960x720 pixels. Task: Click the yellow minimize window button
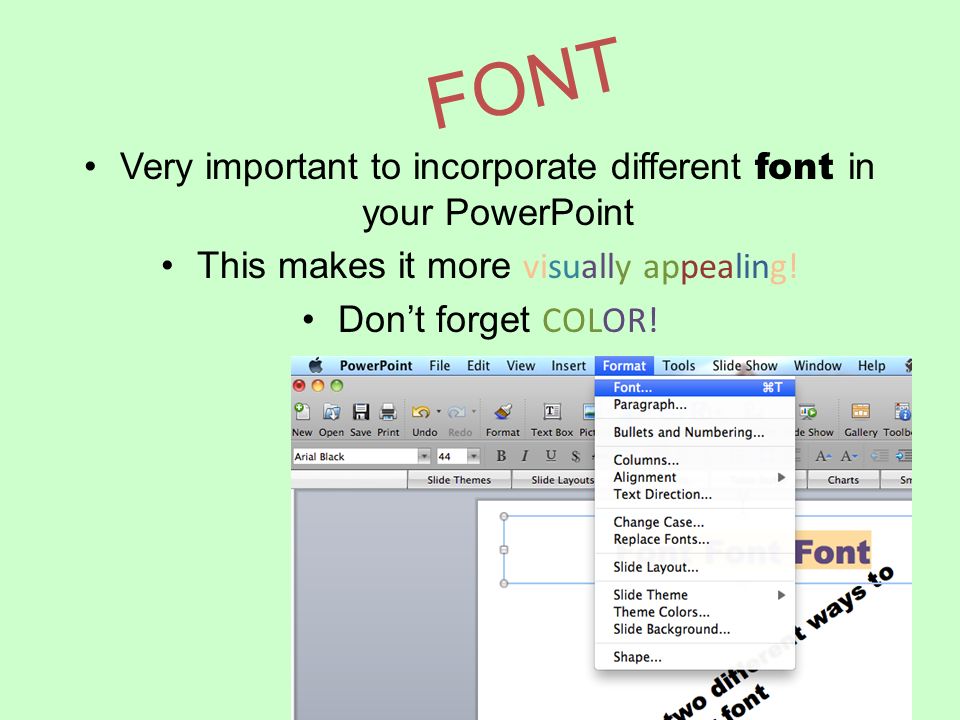click(318, 386)
